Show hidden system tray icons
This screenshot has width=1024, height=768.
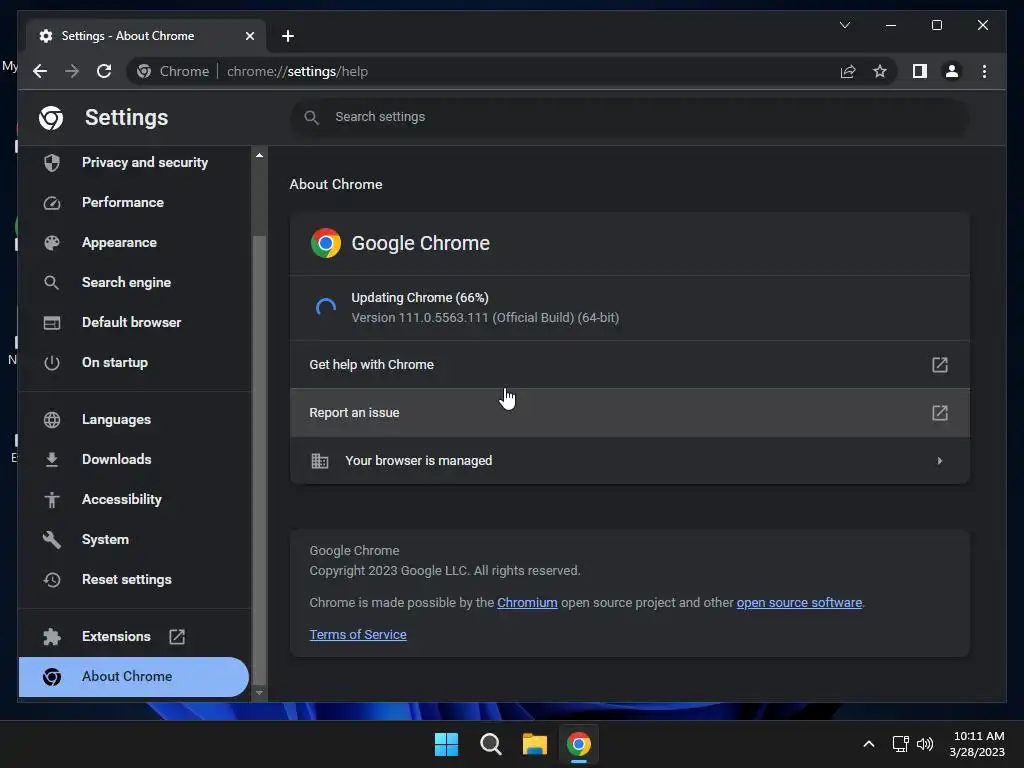click(x=869, y=744)
